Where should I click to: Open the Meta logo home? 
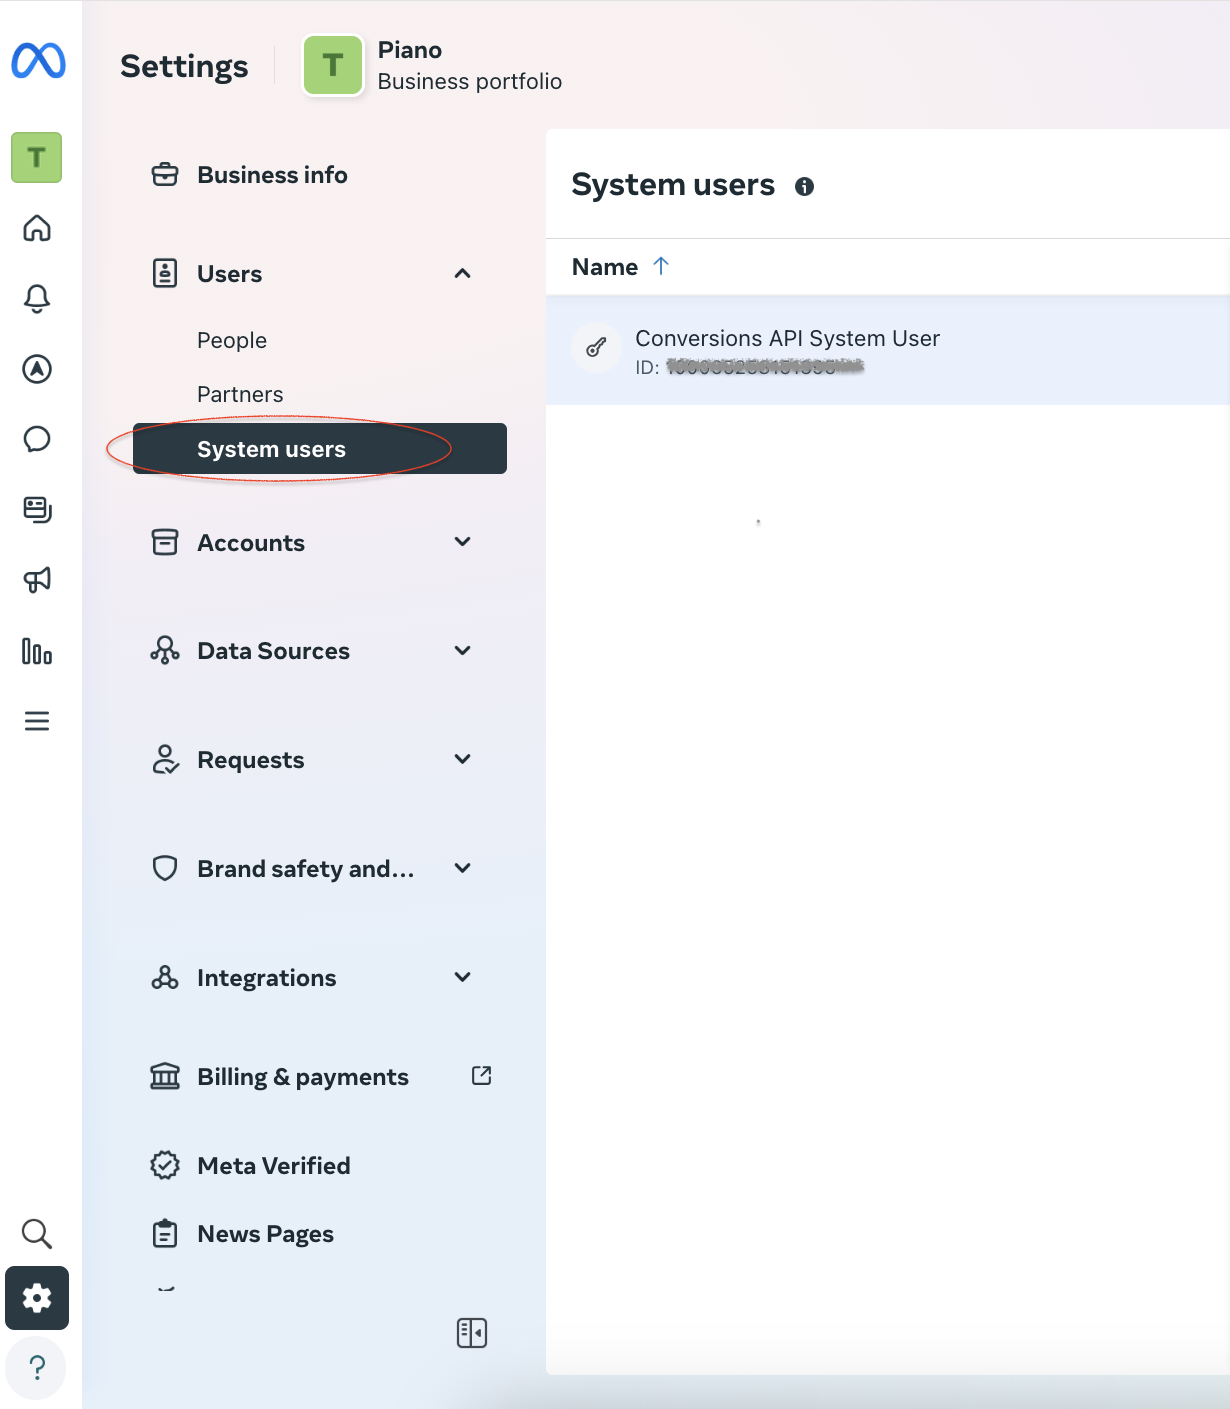[x=38, y=61]
